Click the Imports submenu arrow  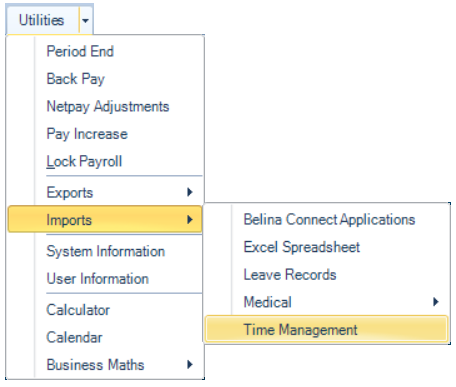[190, 220]
